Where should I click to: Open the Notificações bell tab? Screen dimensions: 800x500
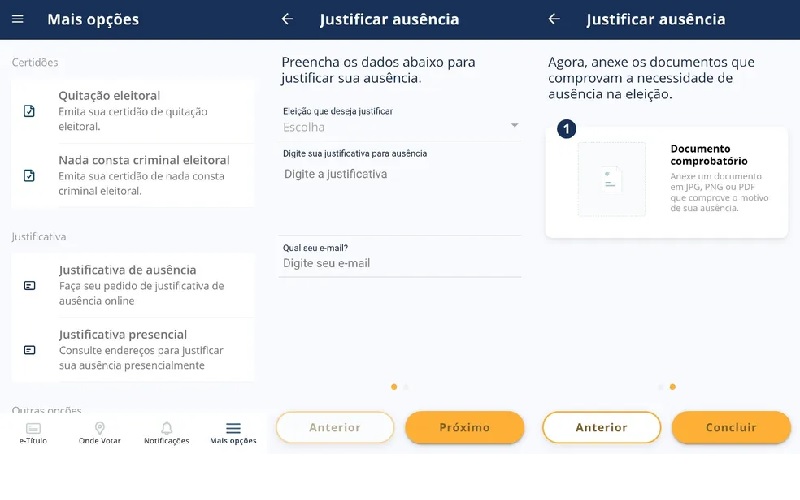166,433
